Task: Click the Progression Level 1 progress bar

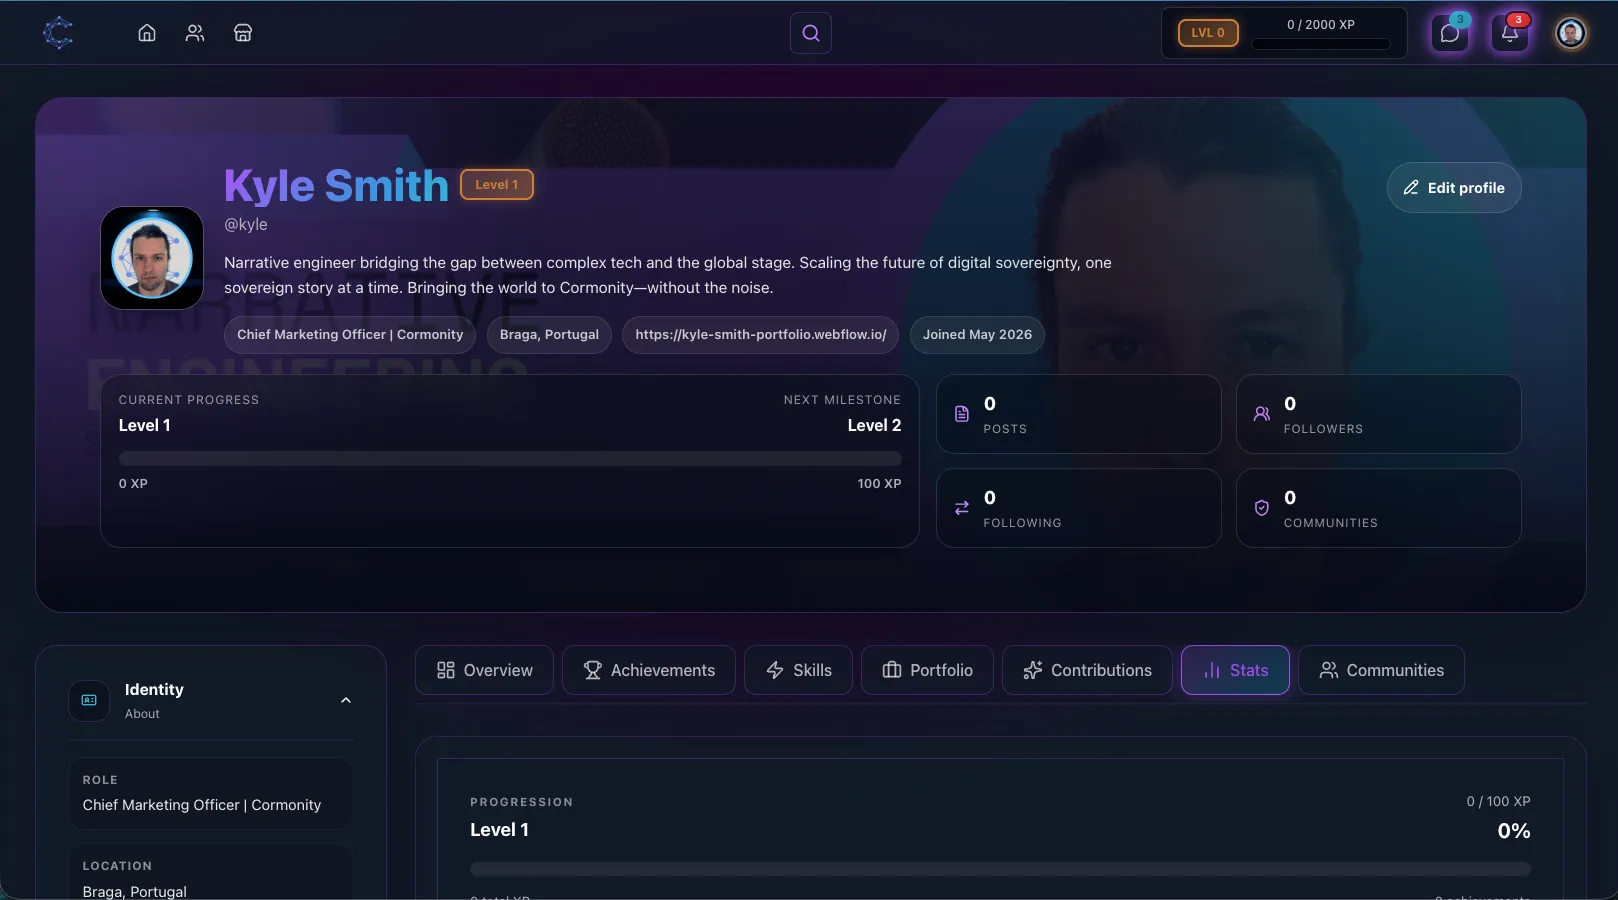Action: tap(1000, 869)
